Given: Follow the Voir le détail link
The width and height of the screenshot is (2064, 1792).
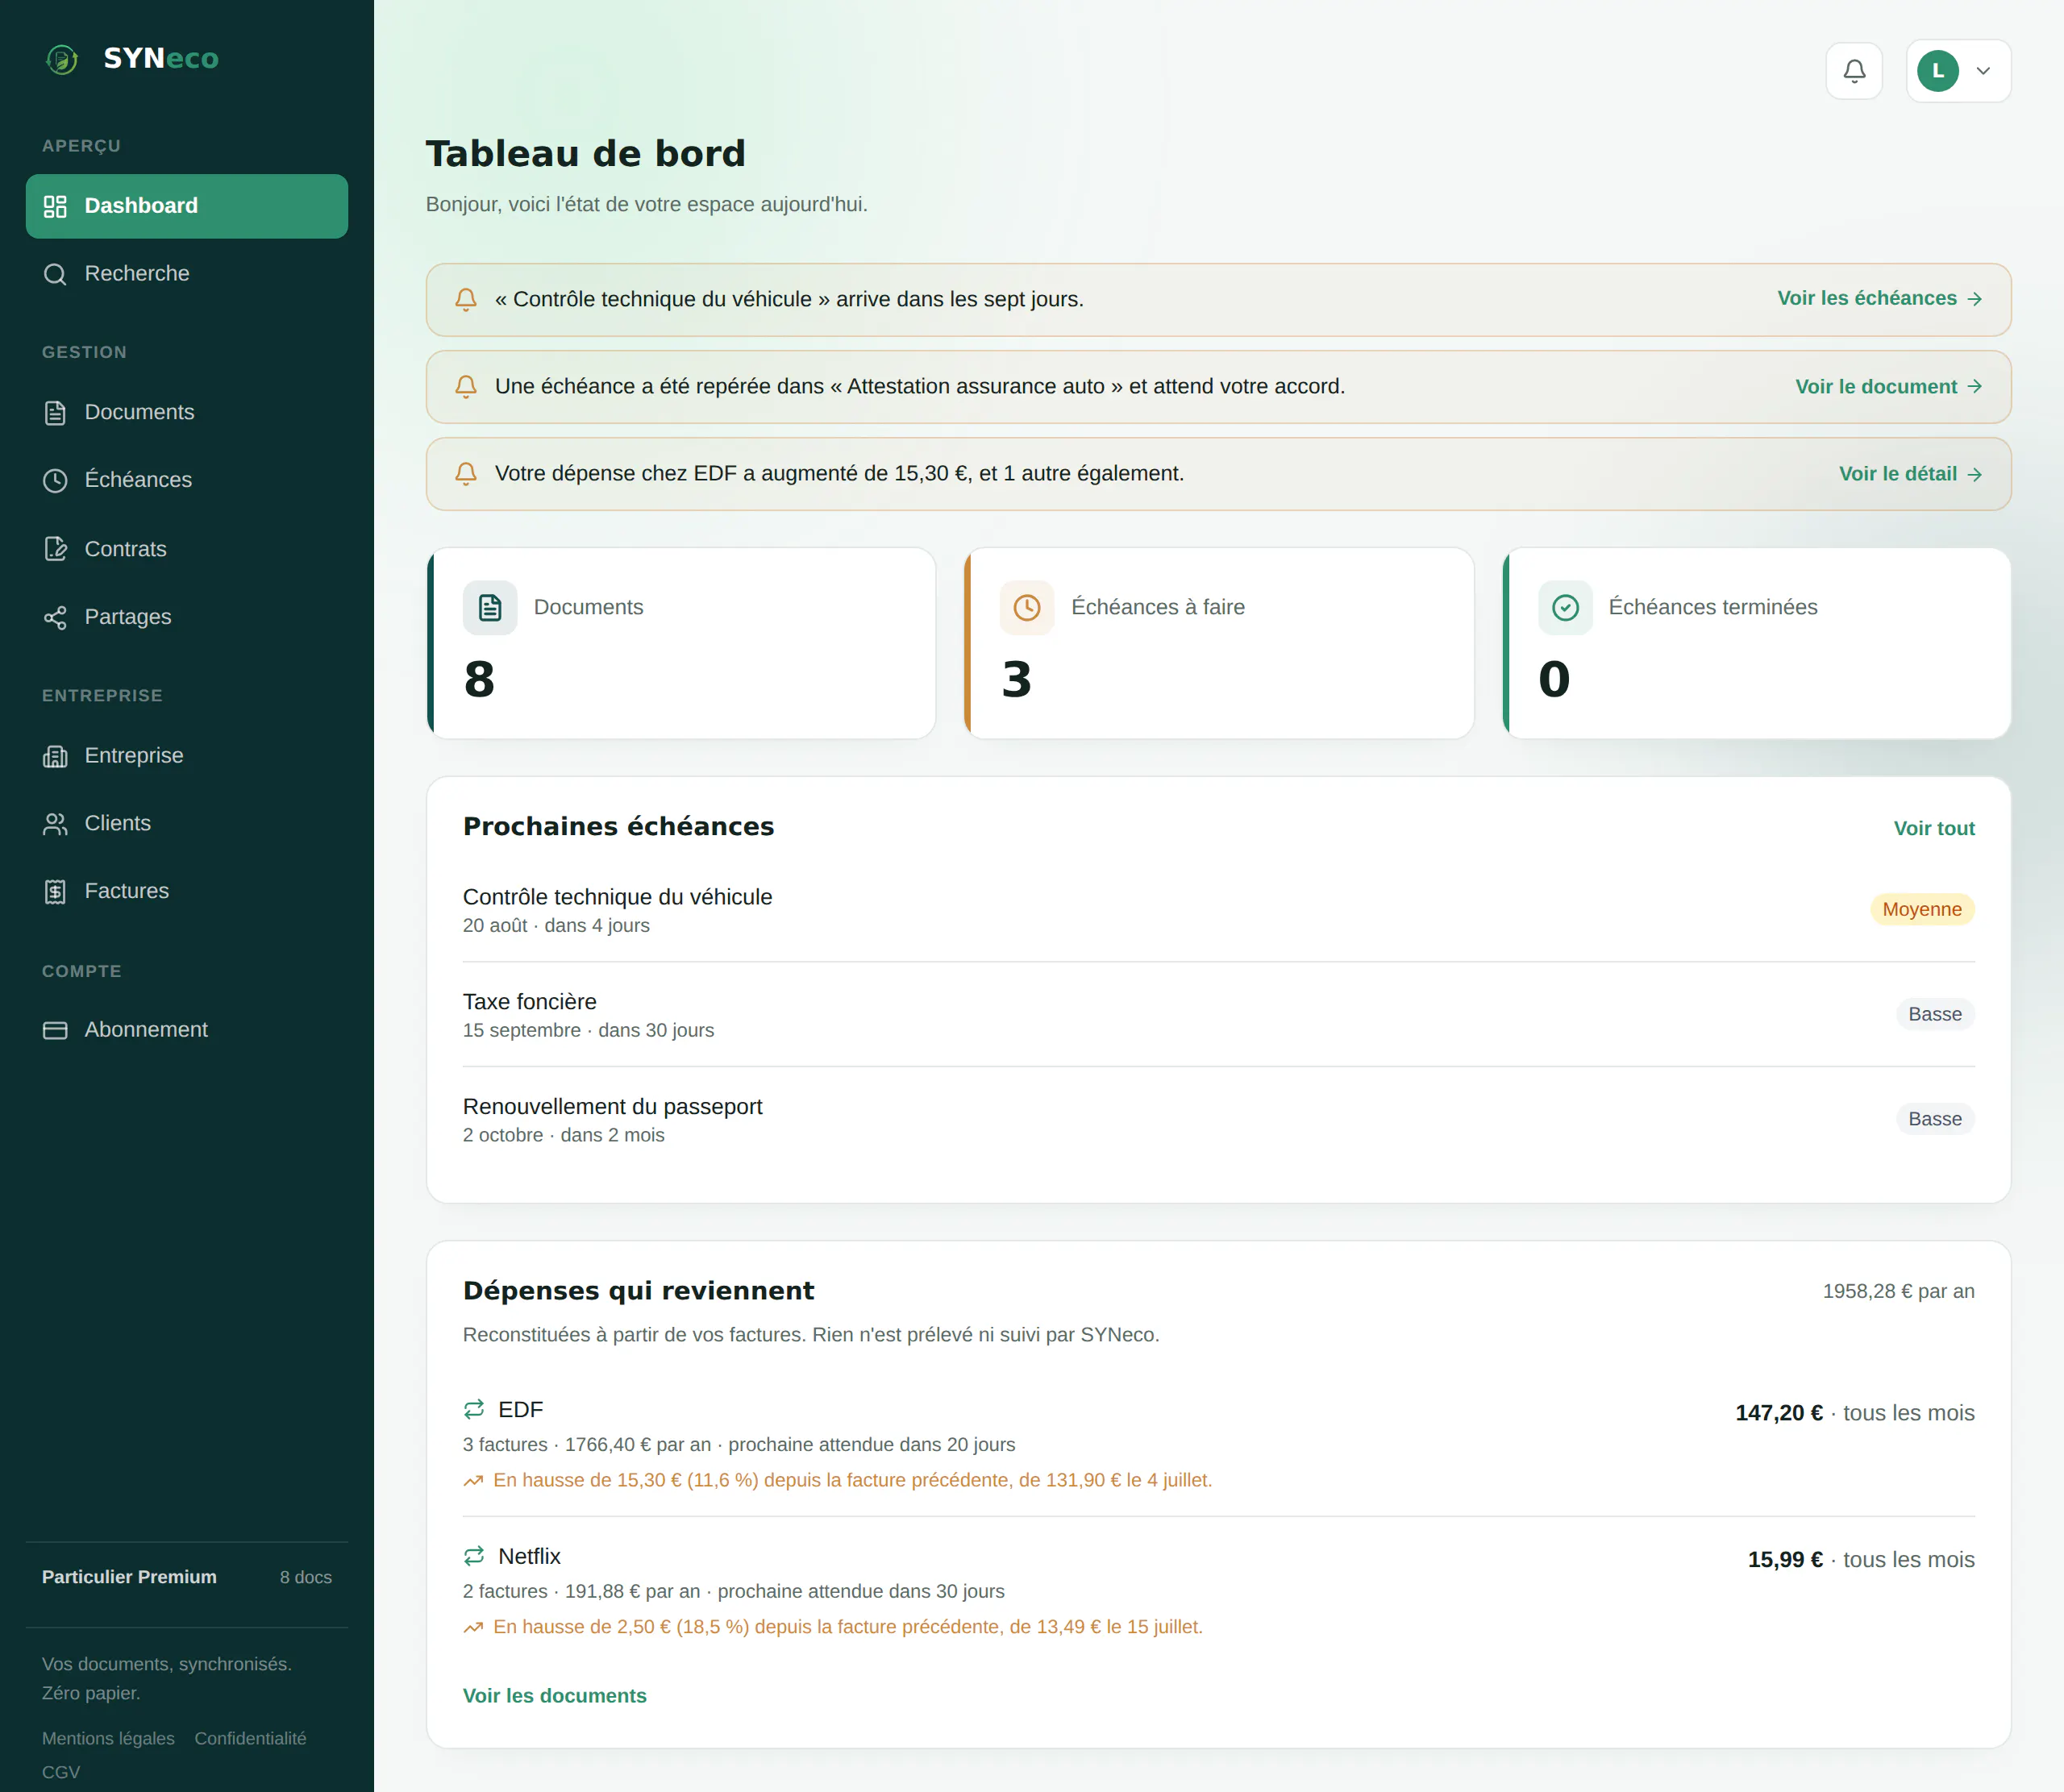Looking at the screenshot, I should 1910,474.
